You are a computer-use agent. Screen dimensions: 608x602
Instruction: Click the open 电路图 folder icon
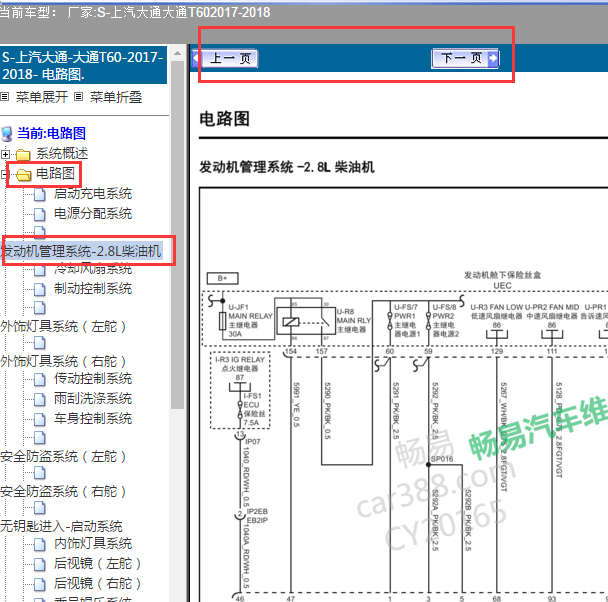(x=24, y=175)
